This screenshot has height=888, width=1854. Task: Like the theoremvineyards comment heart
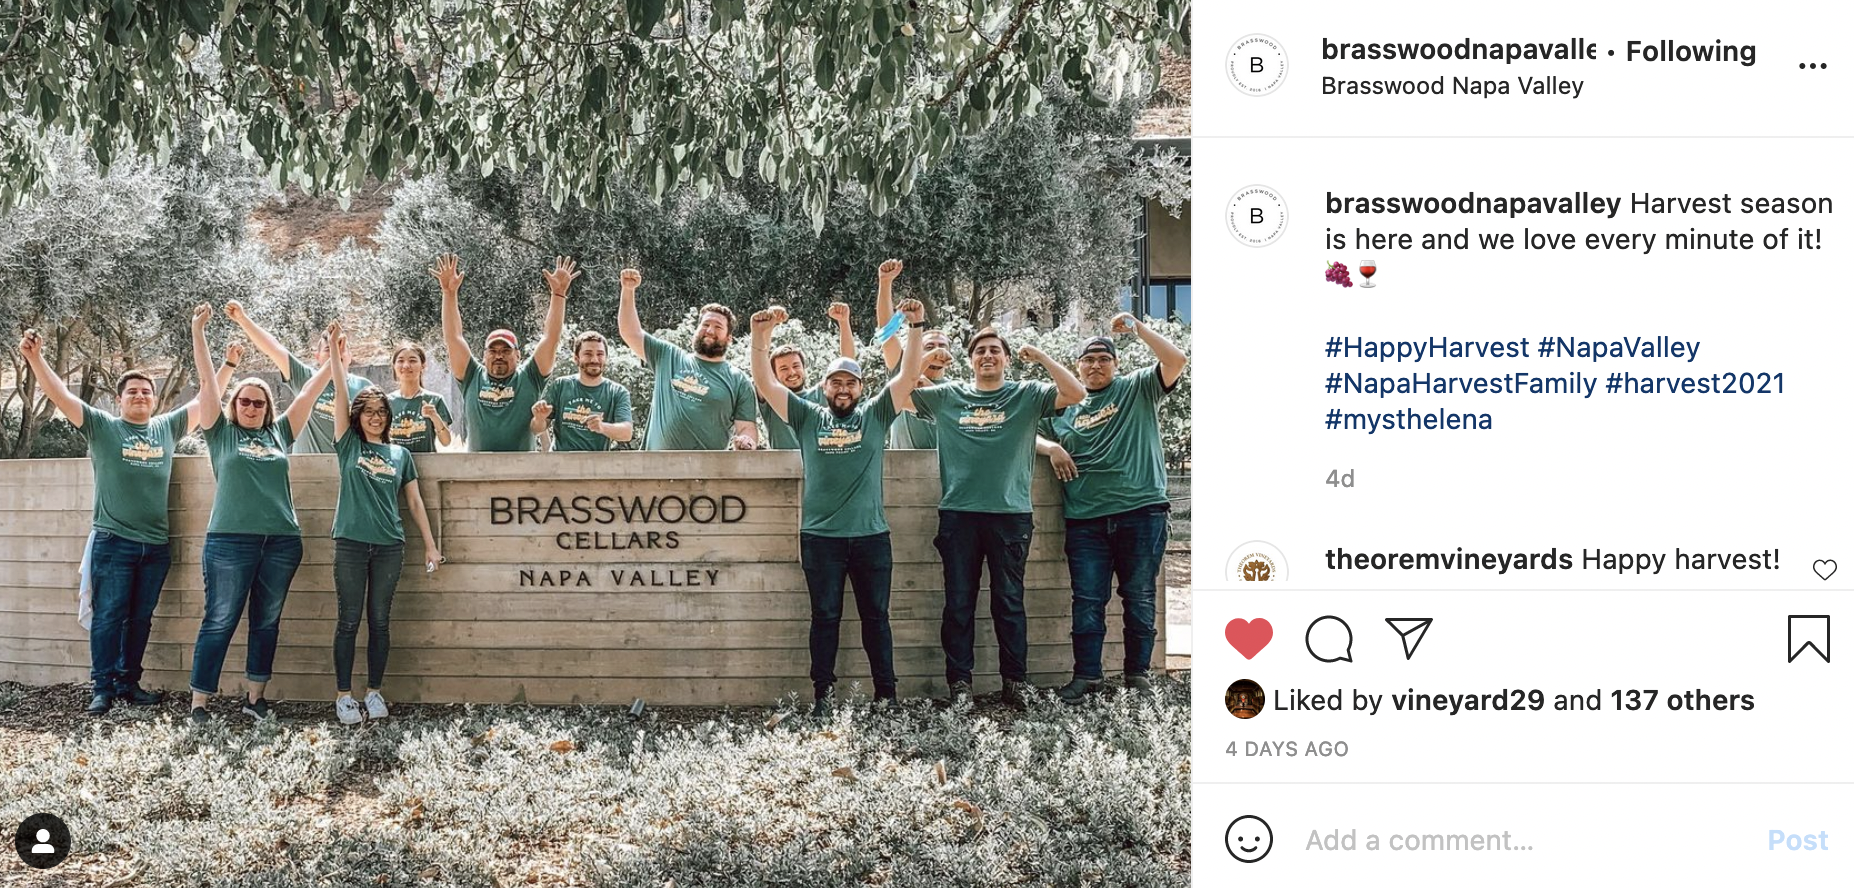[1824, 569]
